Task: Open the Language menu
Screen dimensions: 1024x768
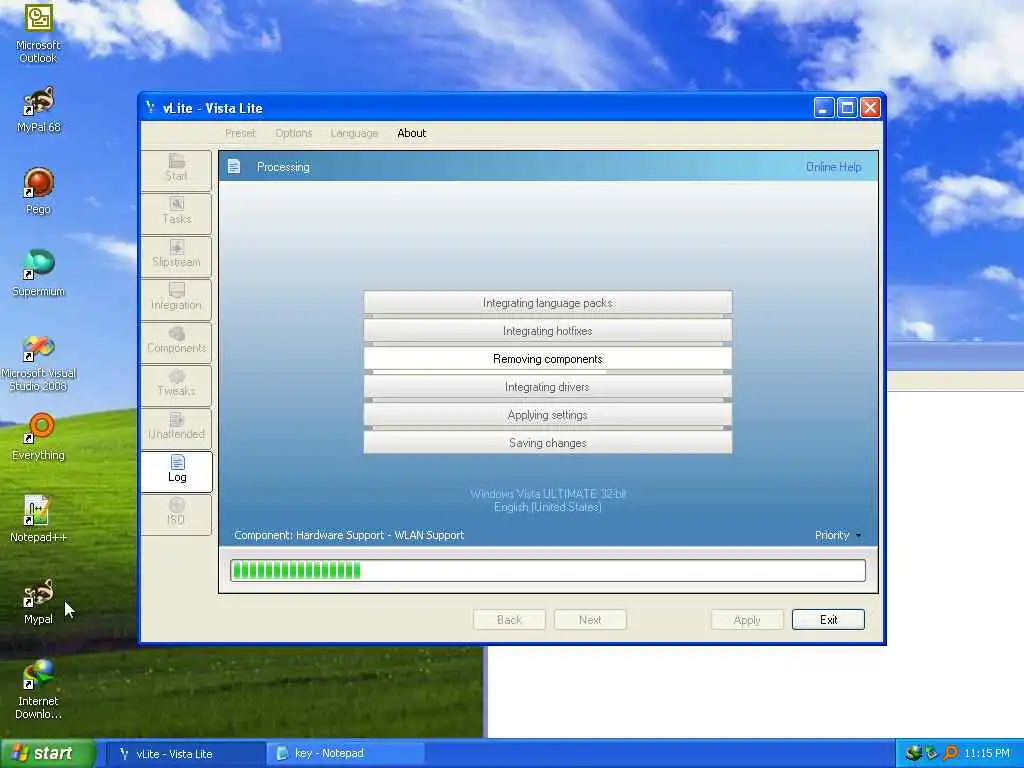Action: [354, 133]
